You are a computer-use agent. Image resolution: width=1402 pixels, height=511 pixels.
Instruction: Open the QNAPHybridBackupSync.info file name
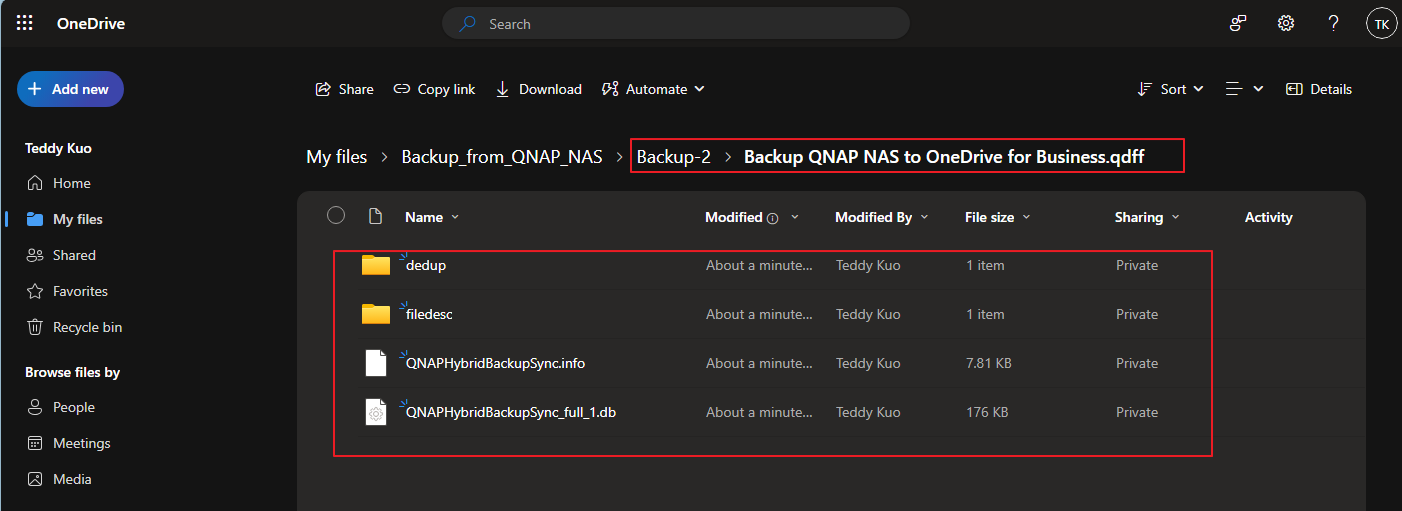pos(495,363)
